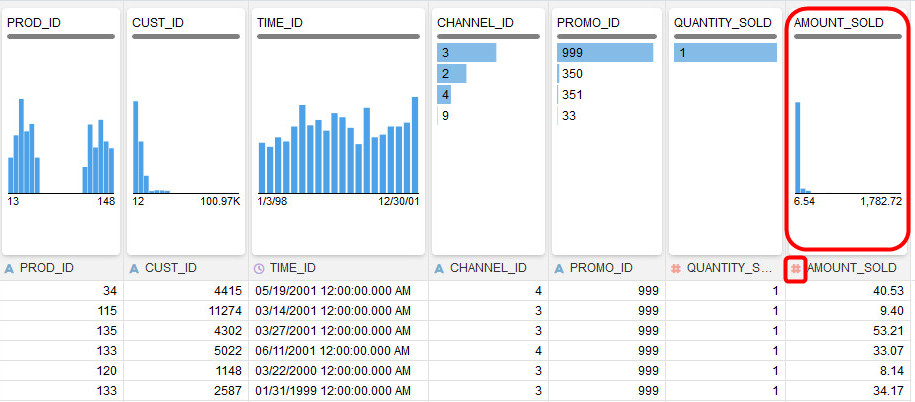Click the quality bar under TIME_ID card title
The image size is (915, 402).
coord(338,37)
